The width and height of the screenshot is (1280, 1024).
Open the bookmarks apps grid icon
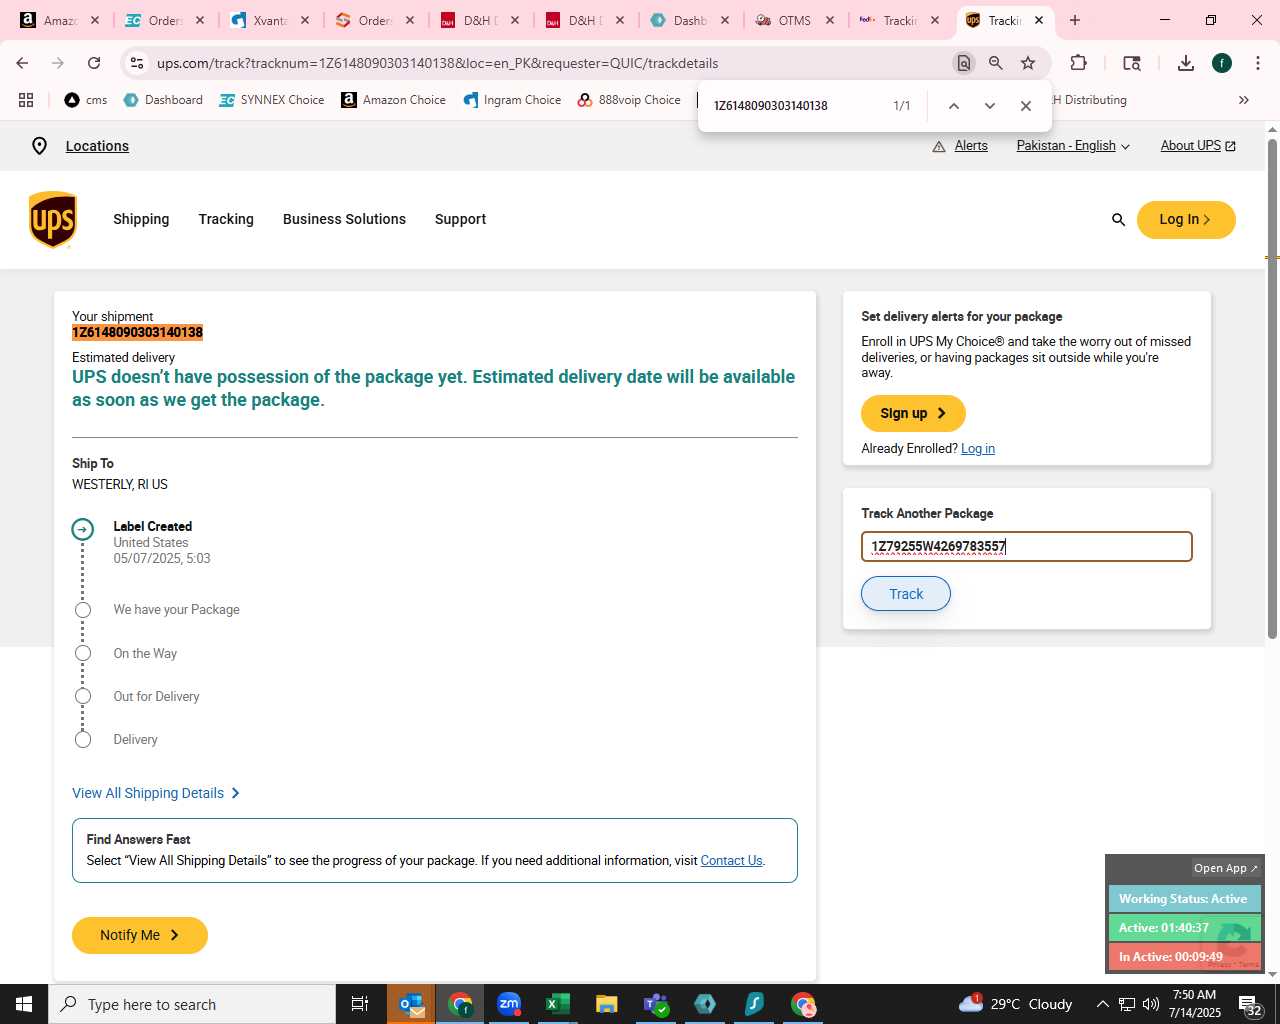point(26,100)
